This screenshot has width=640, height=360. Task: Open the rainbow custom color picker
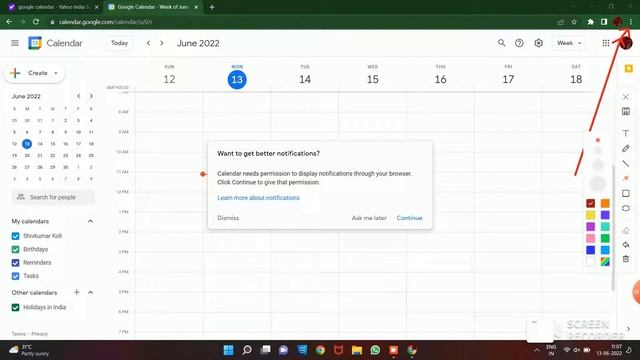pos(605,262)
